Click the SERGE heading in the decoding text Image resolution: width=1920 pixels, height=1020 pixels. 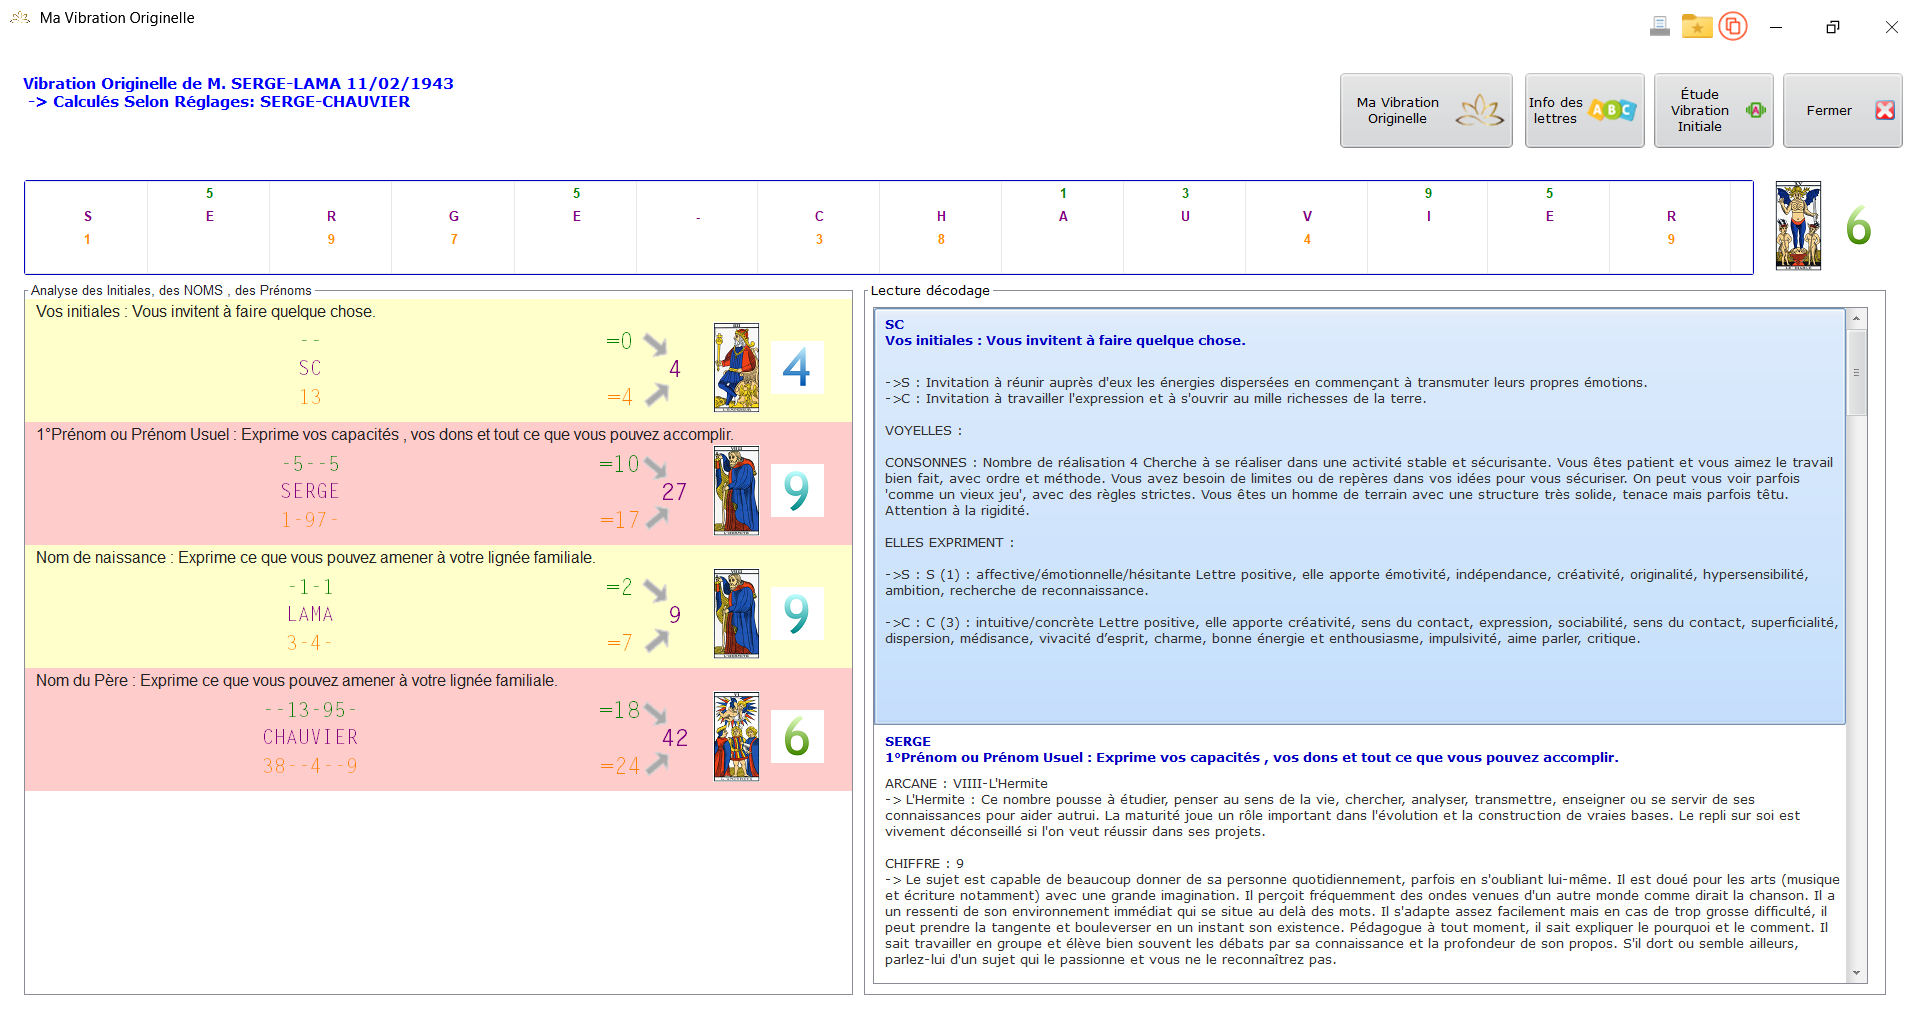[907, 742]
